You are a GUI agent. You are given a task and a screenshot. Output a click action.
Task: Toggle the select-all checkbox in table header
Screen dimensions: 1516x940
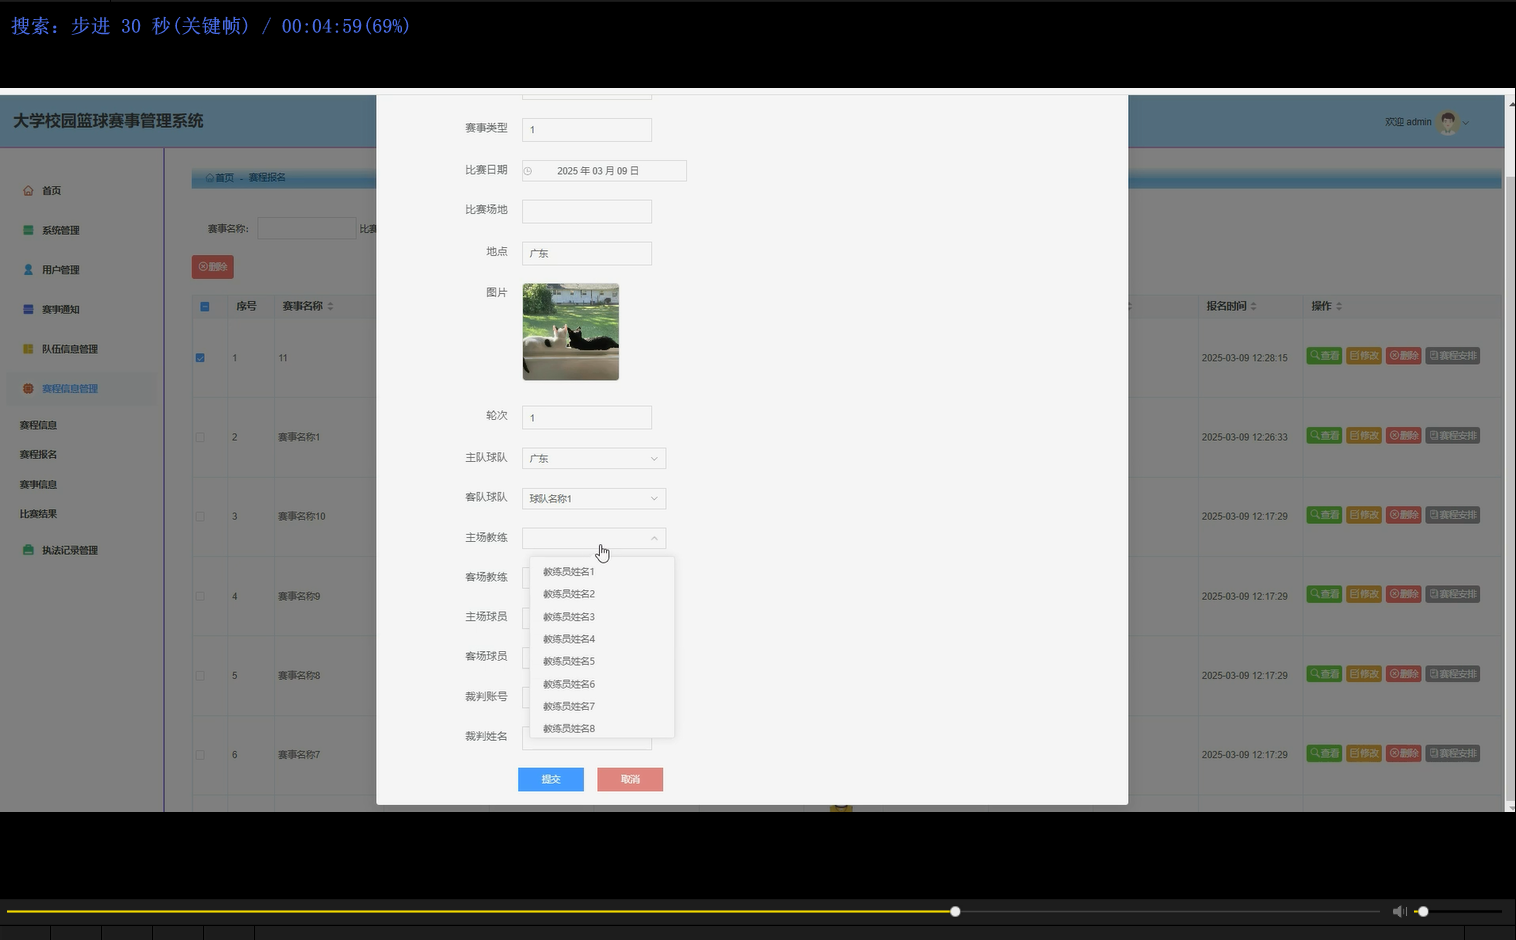pyautogui.click(x=205, y=306)
